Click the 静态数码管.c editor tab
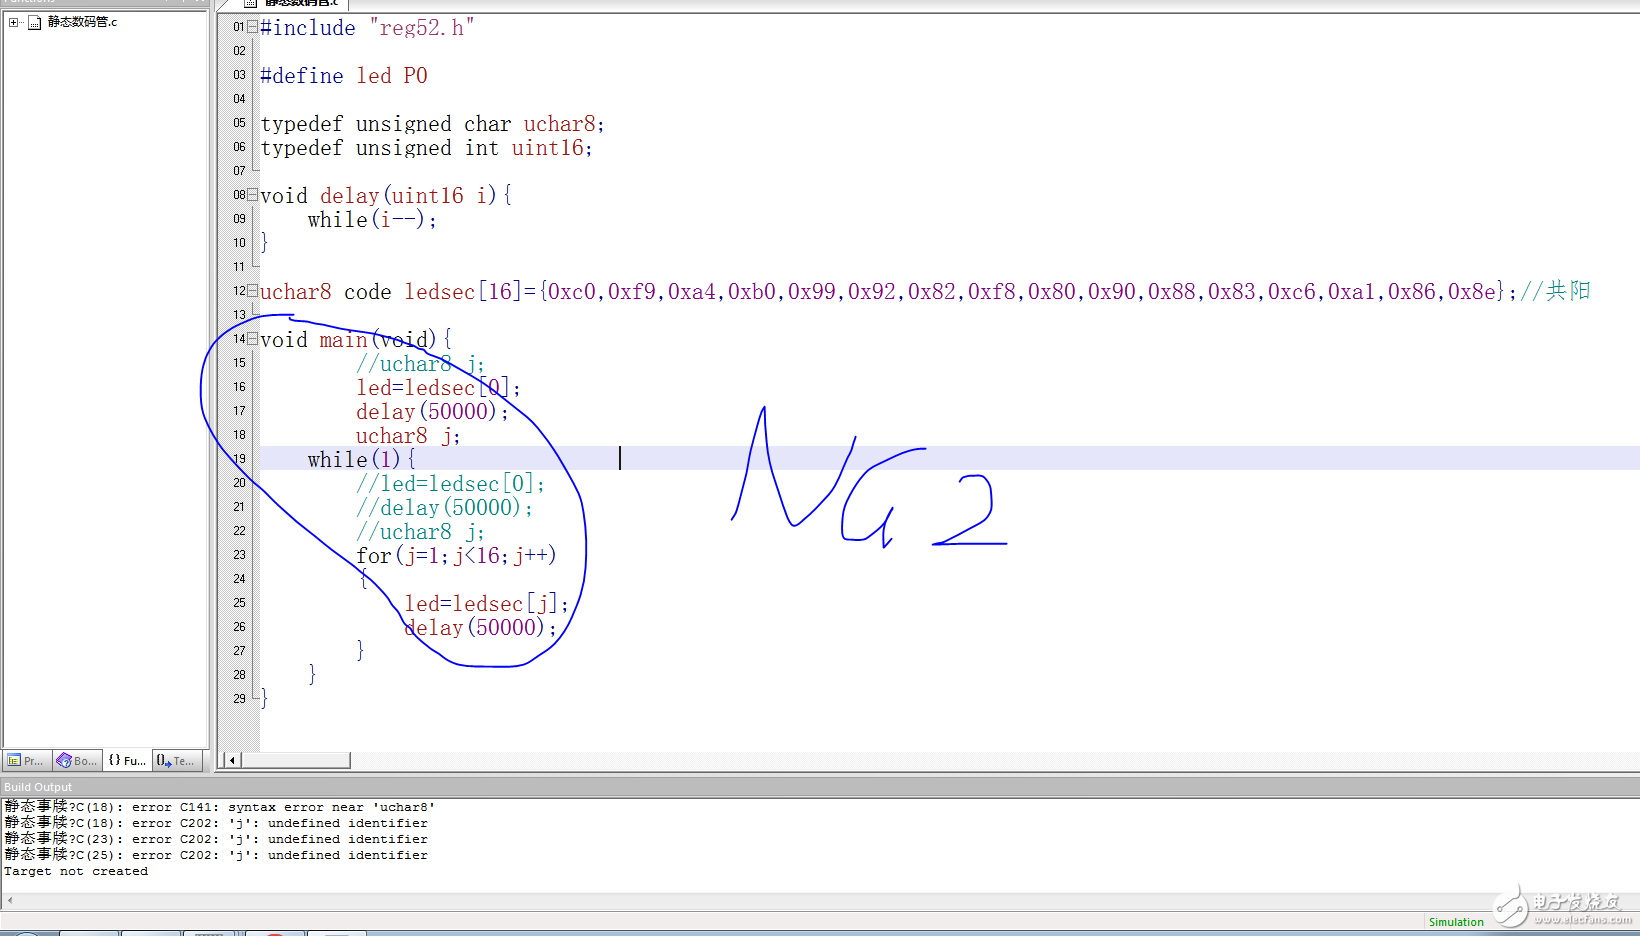 tap(292, 4)
